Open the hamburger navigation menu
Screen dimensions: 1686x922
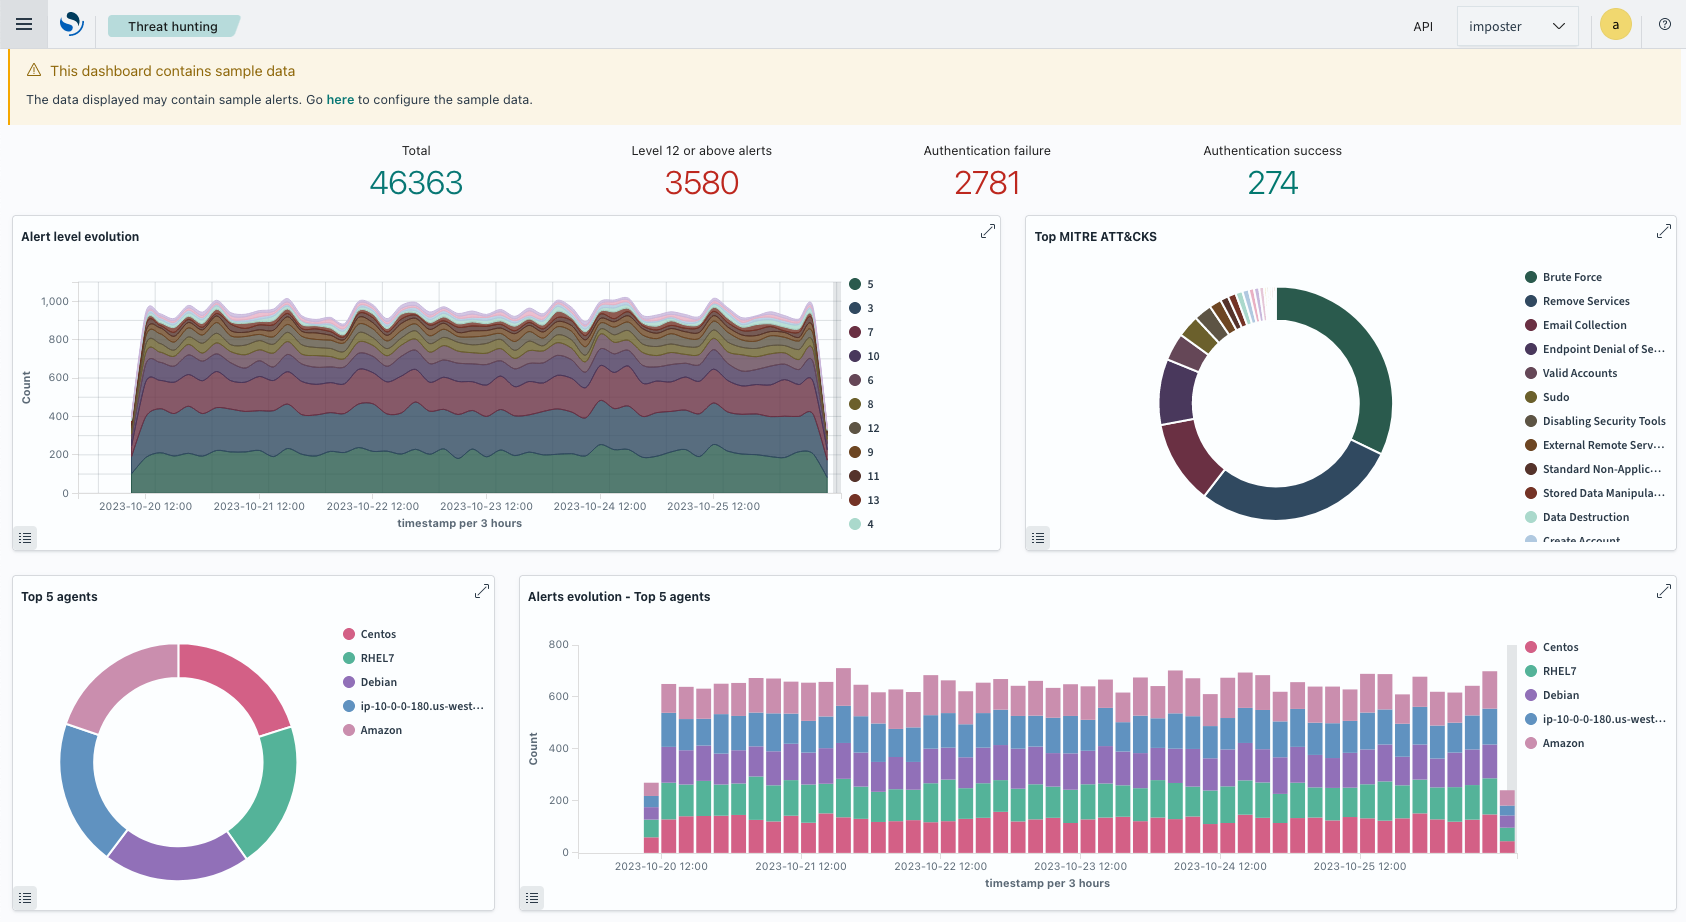(x=24, y=24)
